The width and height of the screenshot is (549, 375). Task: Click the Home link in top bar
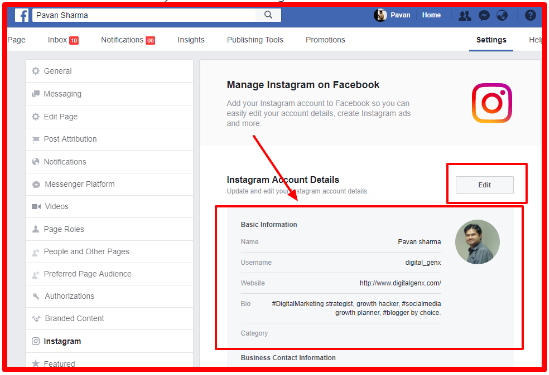[431, 15]
